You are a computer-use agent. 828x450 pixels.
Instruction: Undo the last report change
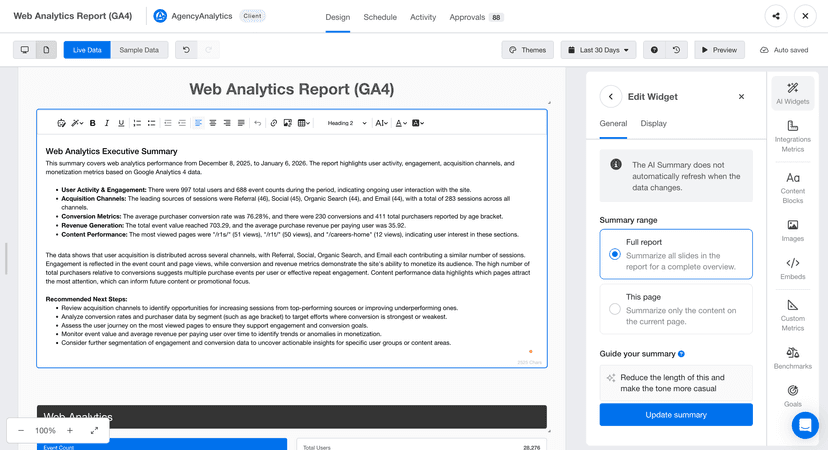pyautogui.click(x=186, y=50)
